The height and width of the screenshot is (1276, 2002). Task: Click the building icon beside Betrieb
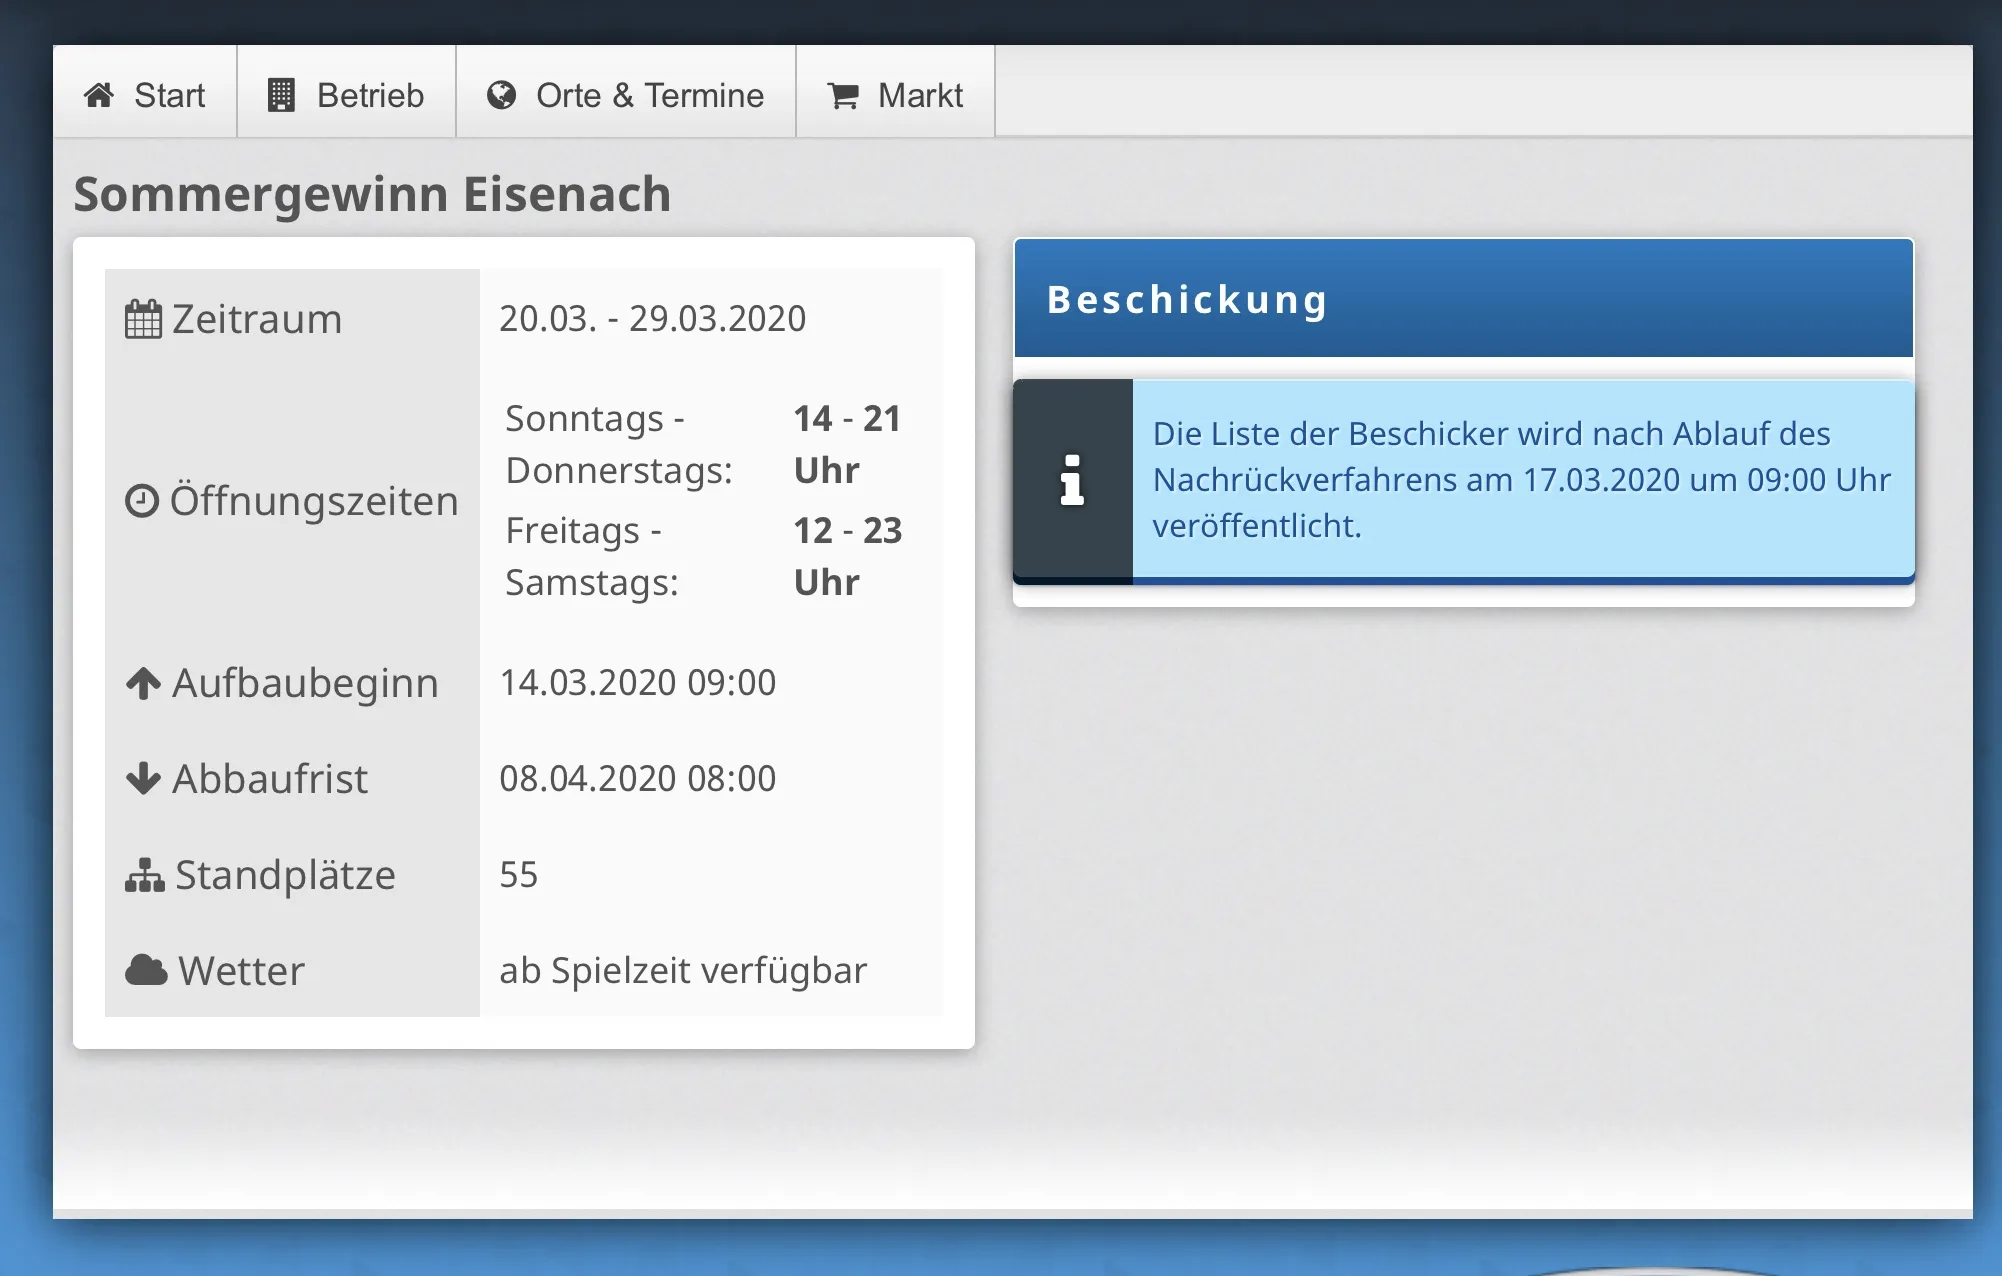pyautogui.click(x=281, y=95)
